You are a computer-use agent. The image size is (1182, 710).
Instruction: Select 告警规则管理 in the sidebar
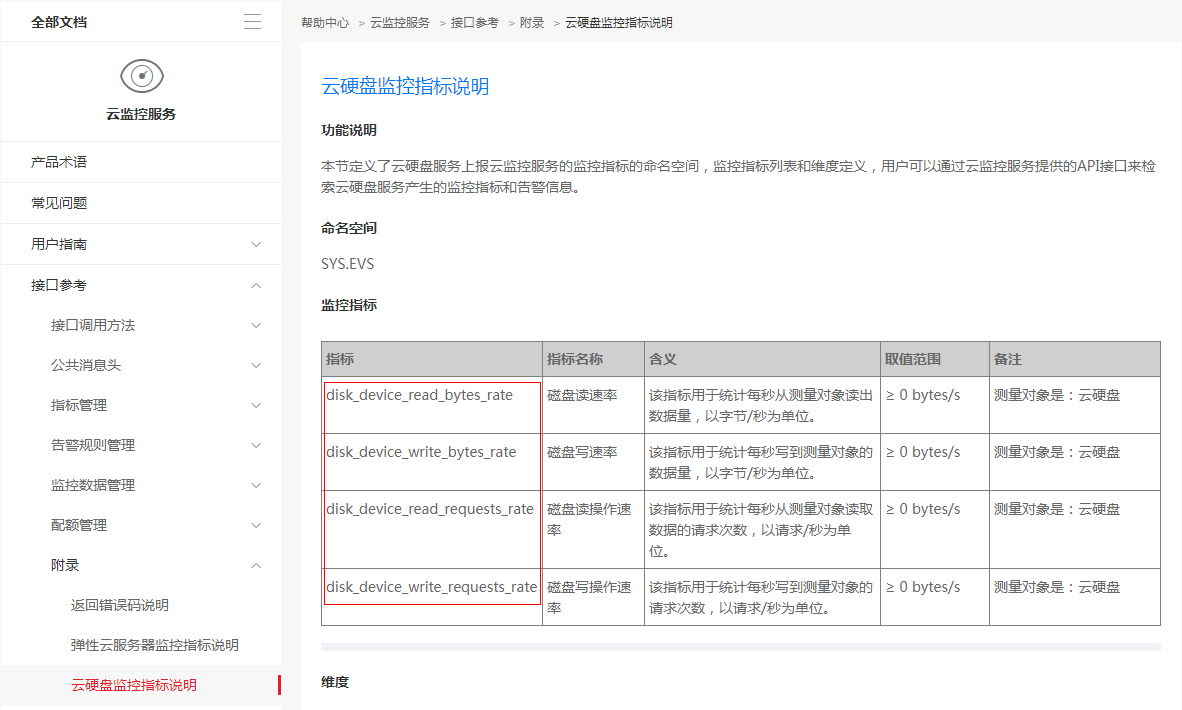pos(93,445)
